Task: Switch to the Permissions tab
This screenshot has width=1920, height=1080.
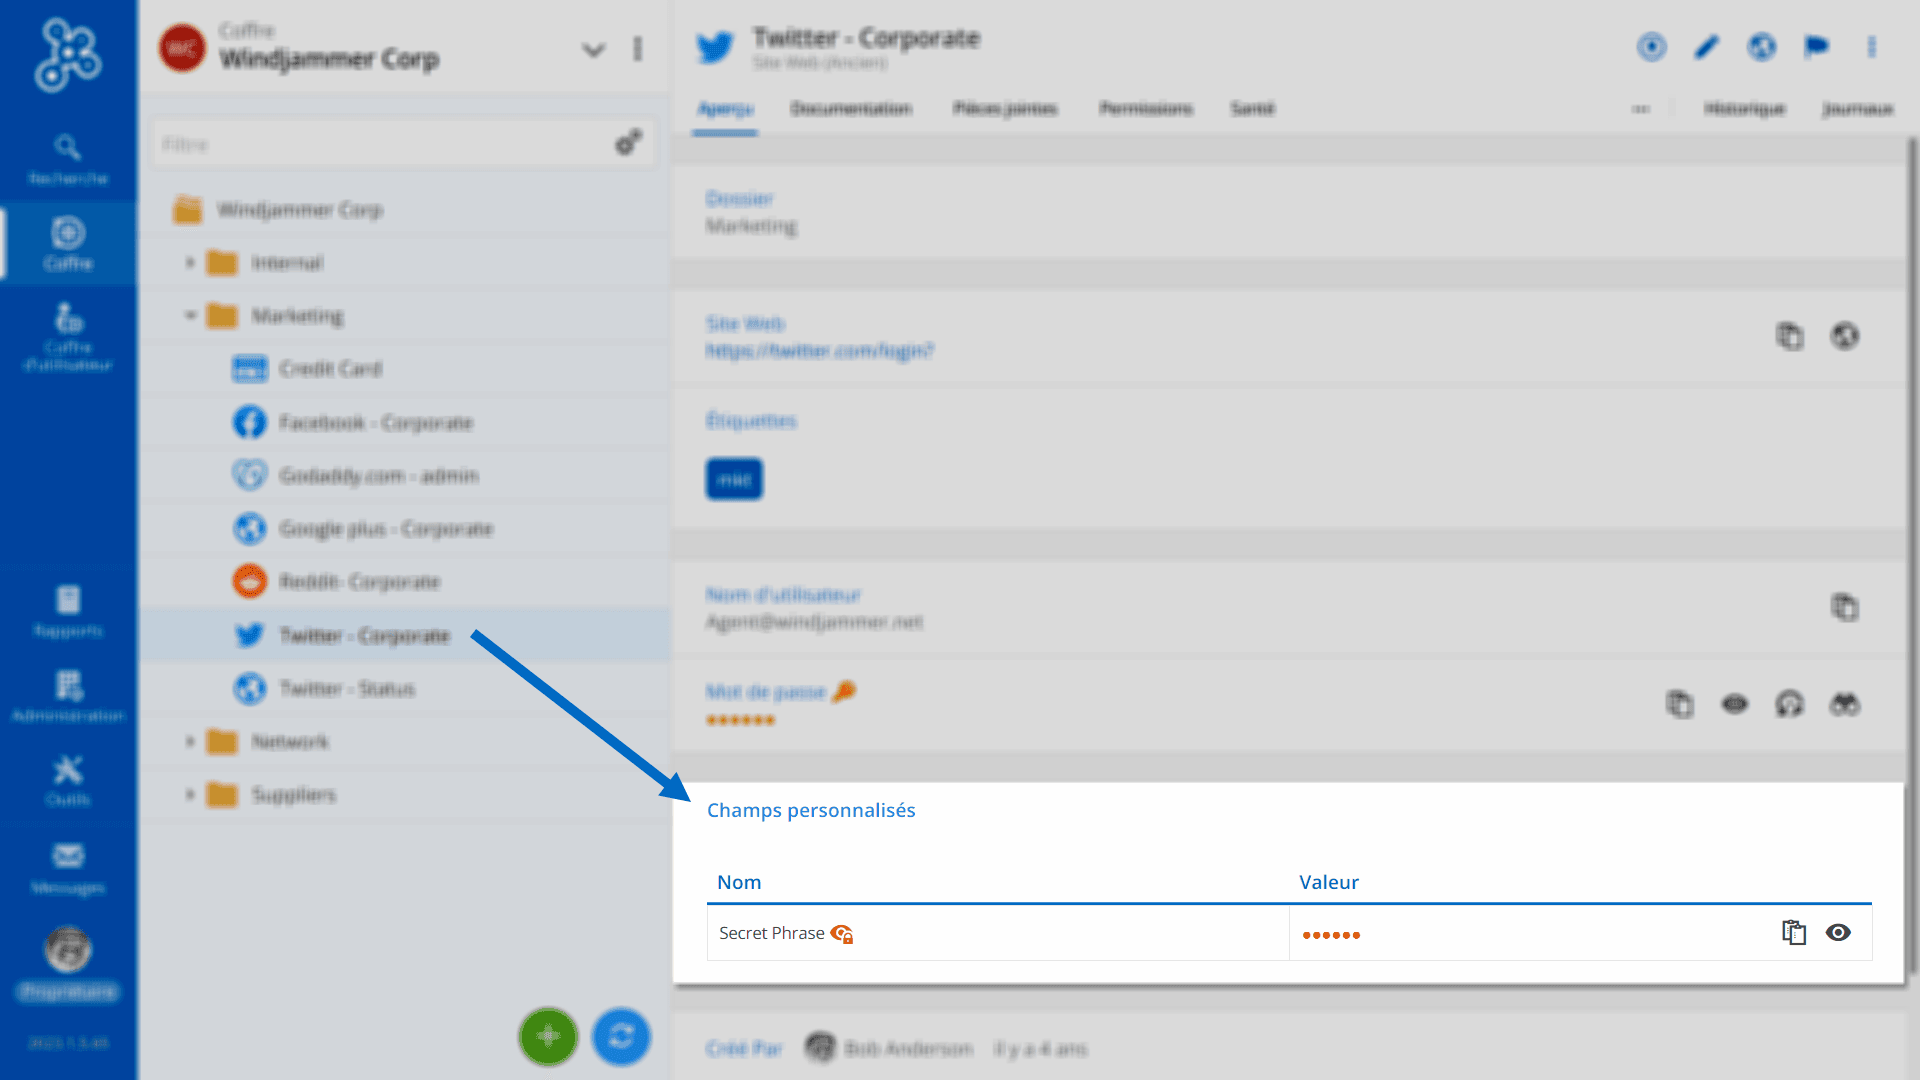Action: [x=1146, y=108]
